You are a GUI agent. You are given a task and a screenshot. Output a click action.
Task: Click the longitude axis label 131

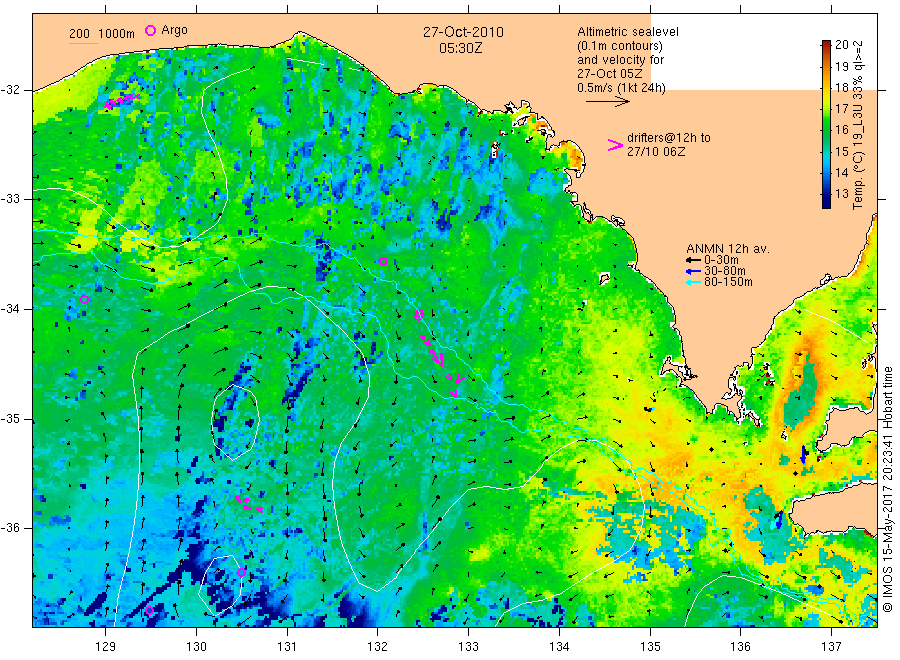pyautogui.click(x=287, y=647)
